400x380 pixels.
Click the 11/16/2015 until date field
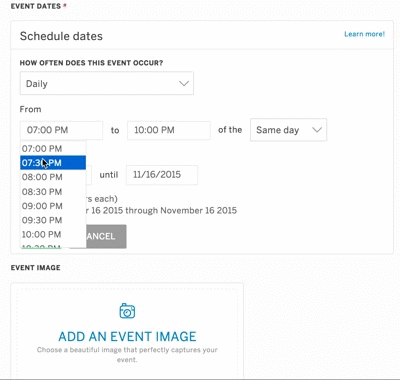click(x=162, y=175)
